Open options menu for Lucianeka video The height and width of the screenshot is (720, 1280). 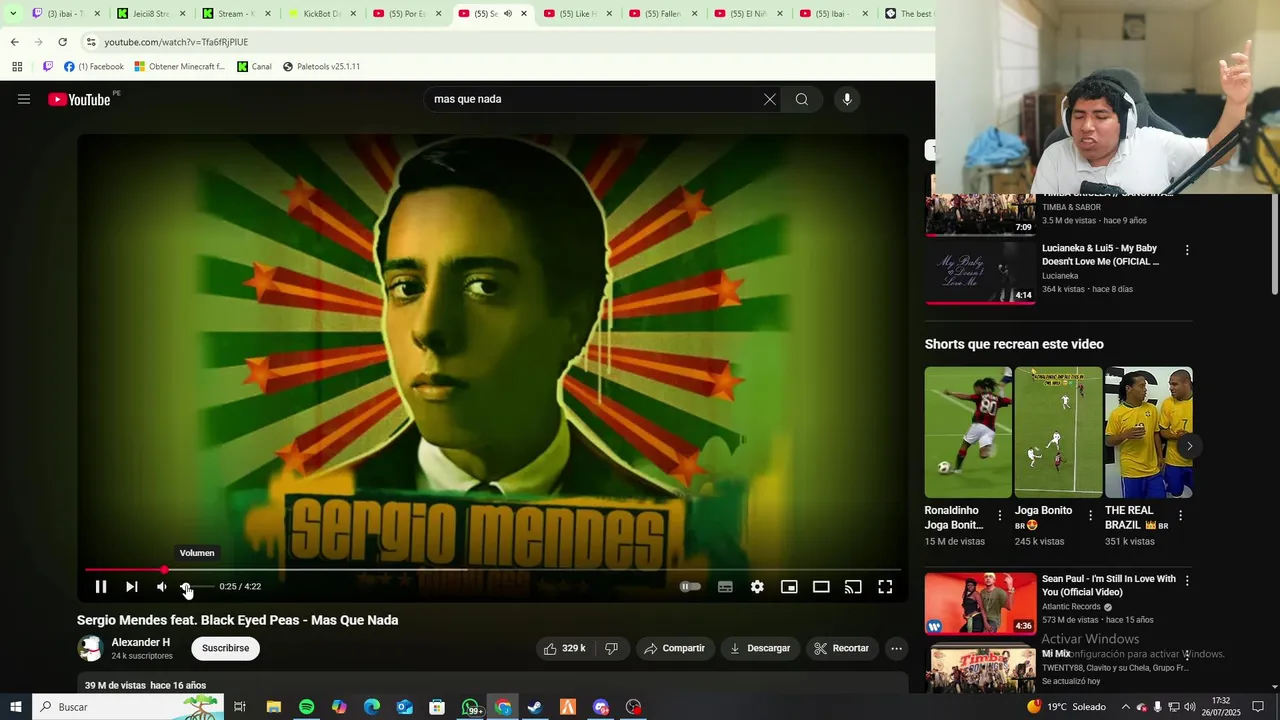1187,250
